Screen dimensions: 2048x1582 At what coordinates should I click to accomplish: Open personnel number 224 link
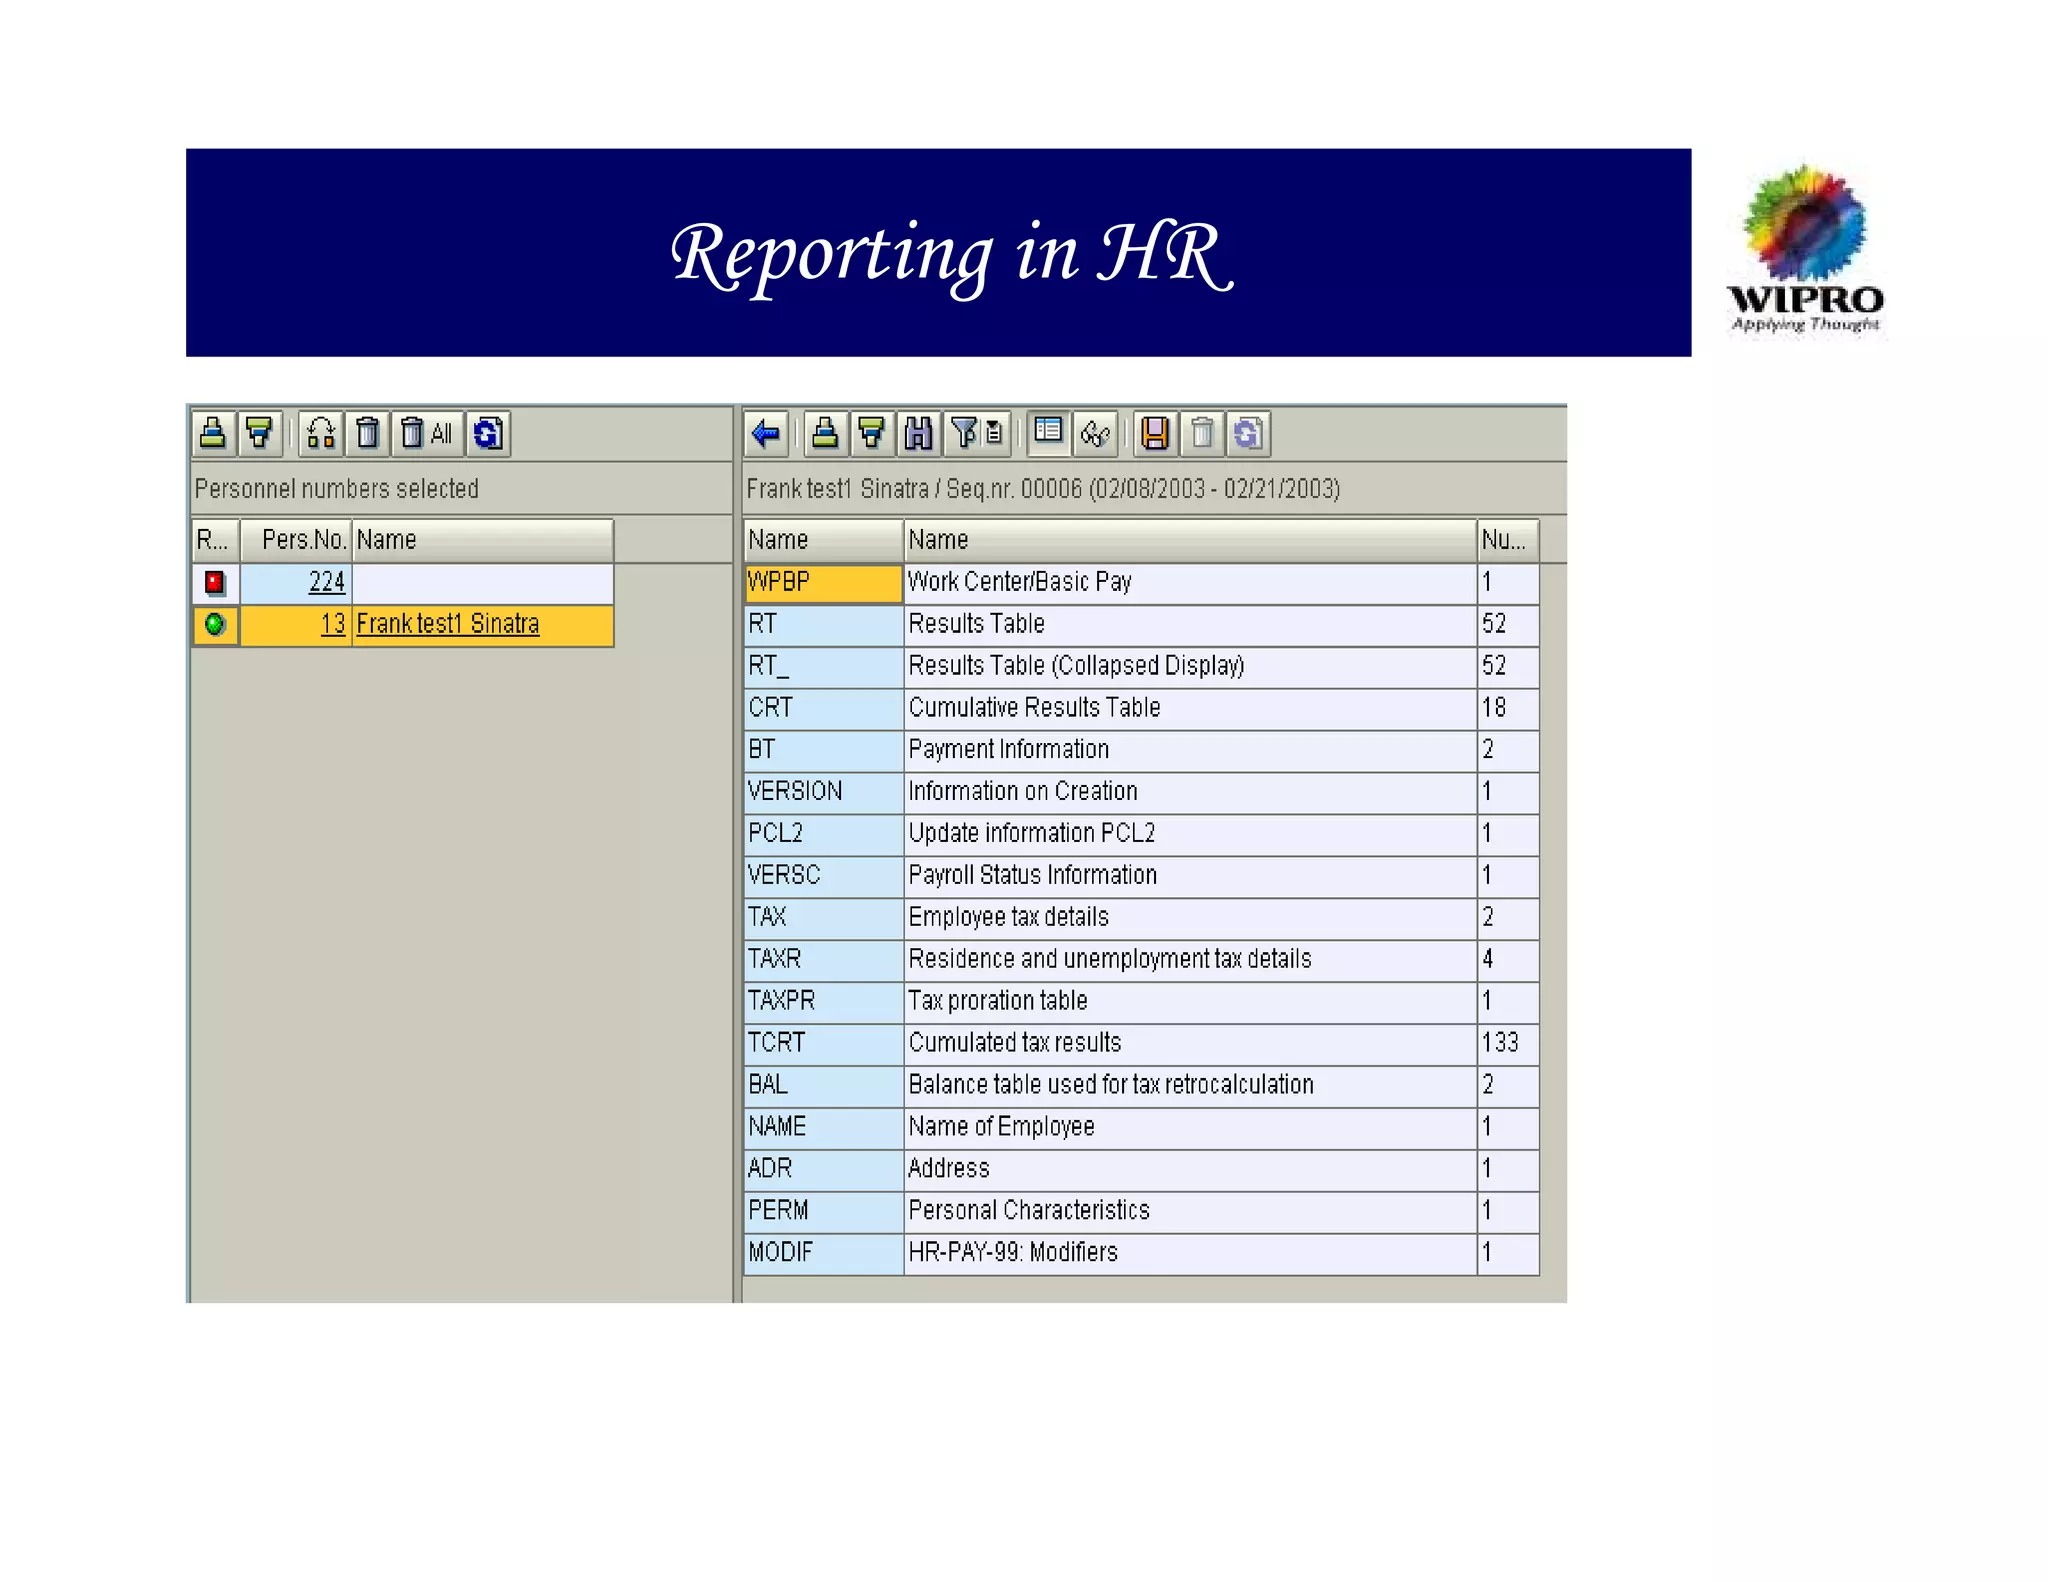click(x=326, y=582)
